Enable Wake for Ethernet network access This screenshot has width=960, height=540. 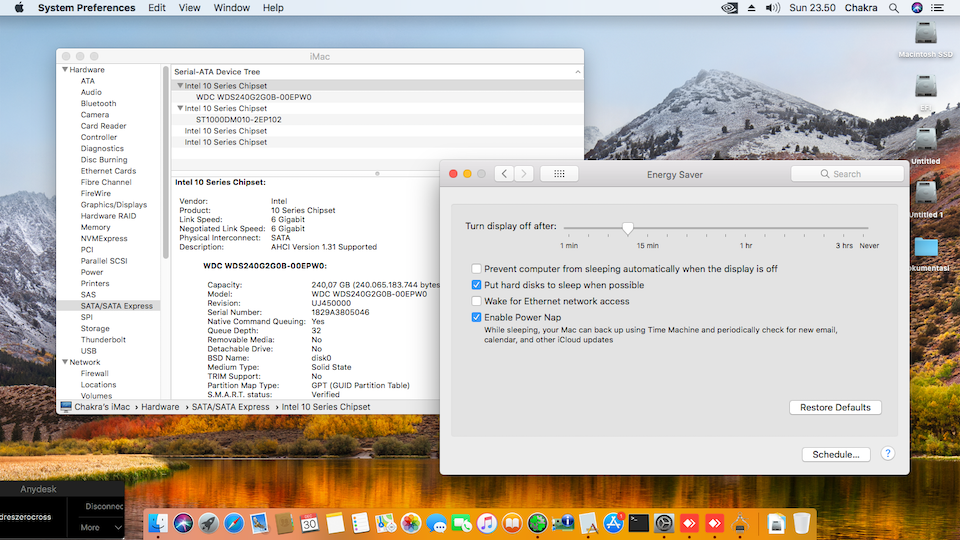click(x=477, y=301)
